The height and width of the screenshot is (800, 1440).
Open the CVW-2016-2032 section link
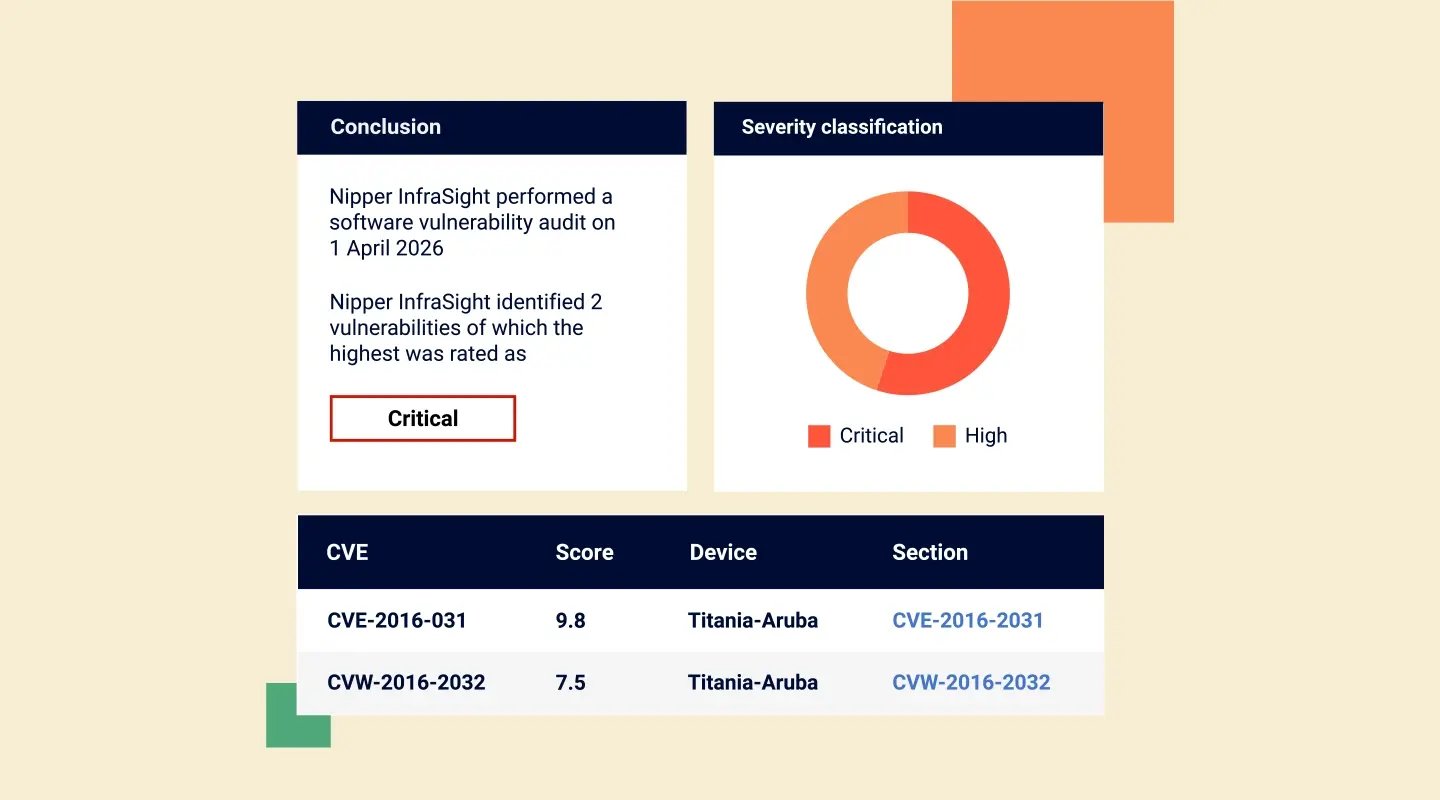tap(971, 682)
